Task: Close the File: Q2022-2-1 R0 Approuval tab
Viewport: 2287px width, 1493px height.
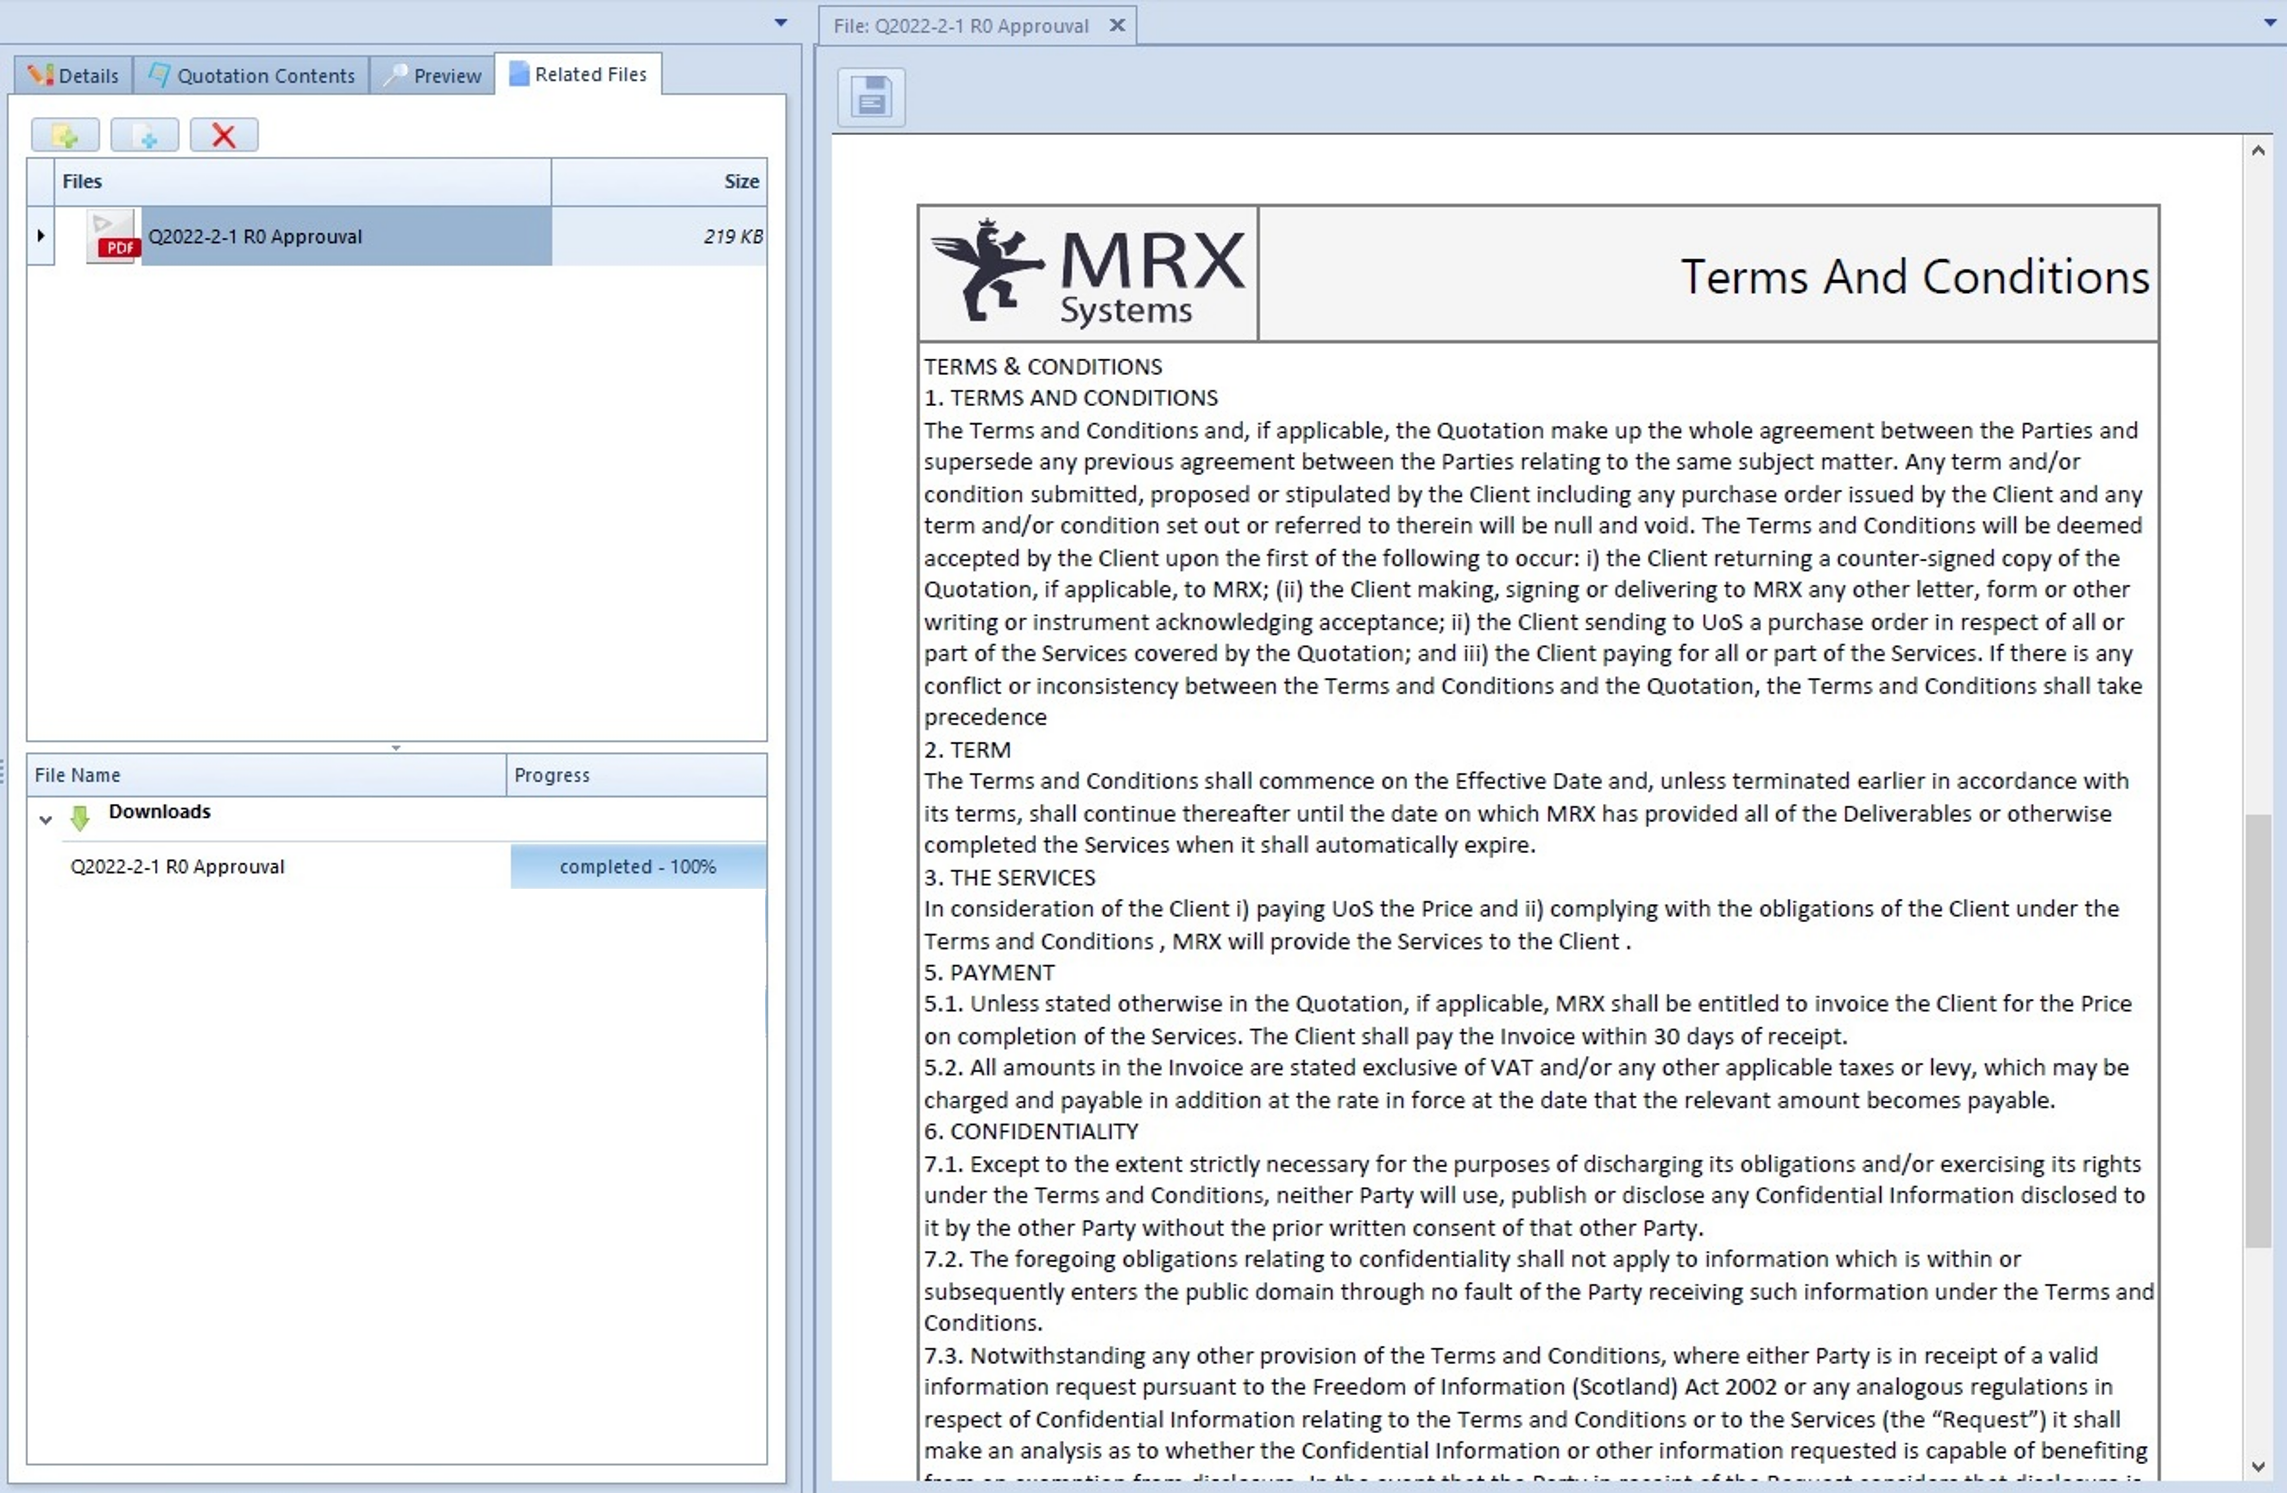Action: pos(1118,26)
